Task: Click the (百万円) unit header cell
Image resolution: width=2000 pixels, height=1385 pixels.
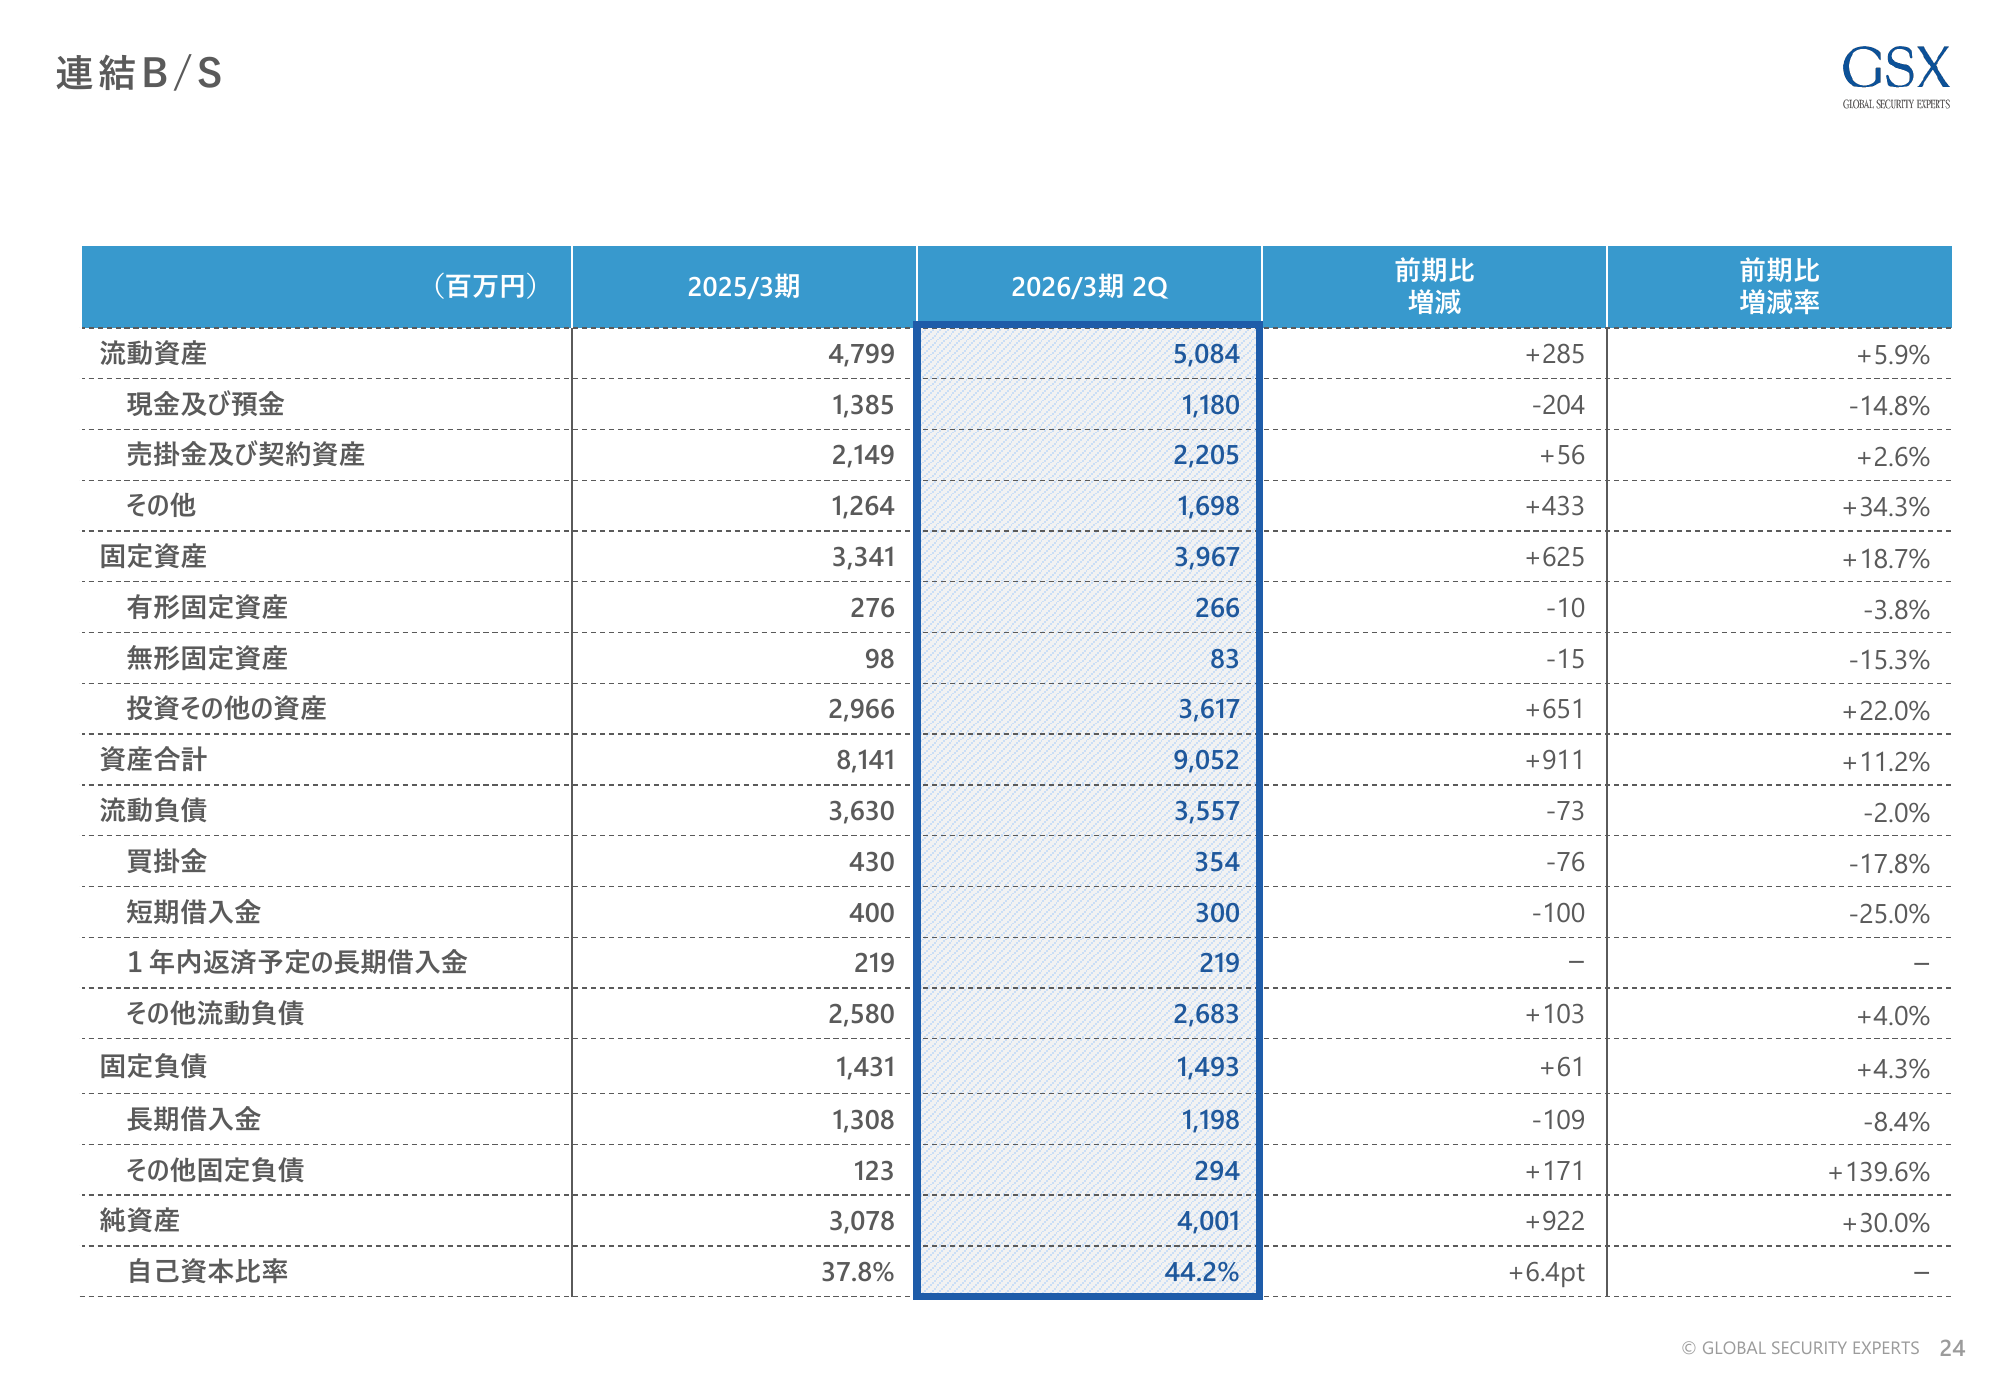Action: [486, 287]
